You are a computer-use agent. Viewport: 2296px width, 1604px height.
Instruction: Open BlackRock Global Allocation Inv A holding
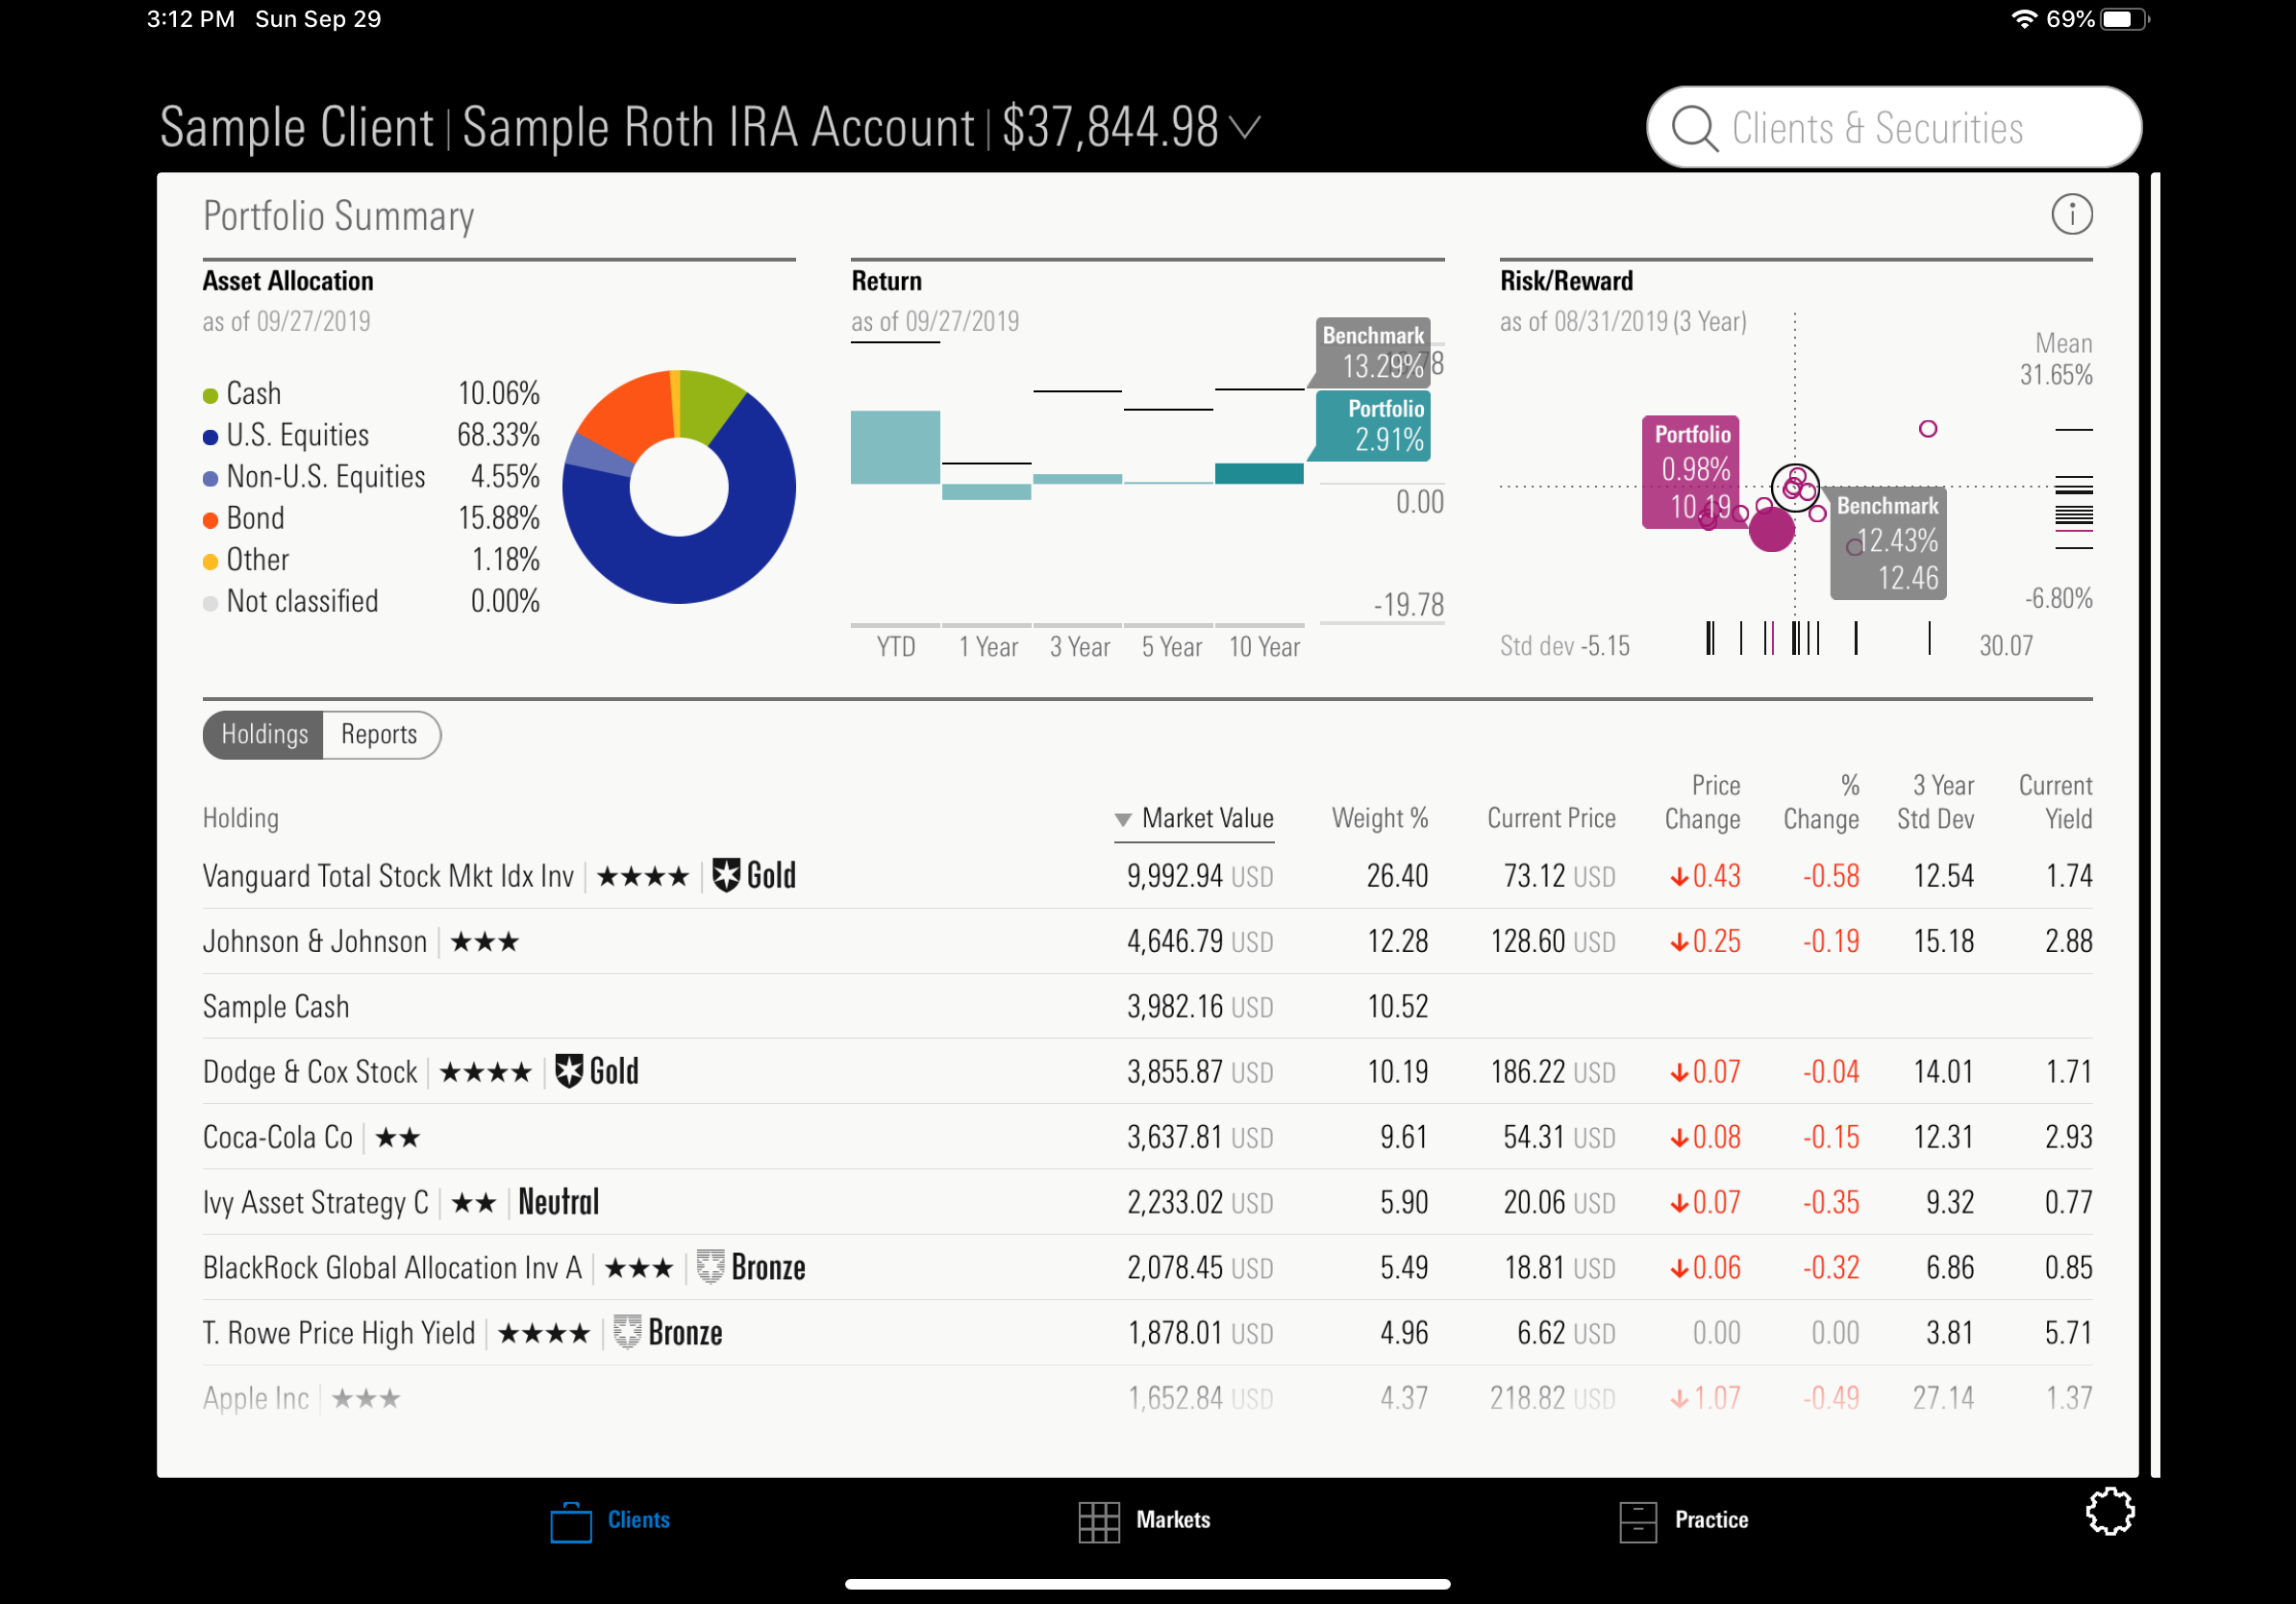[392, 1268]
